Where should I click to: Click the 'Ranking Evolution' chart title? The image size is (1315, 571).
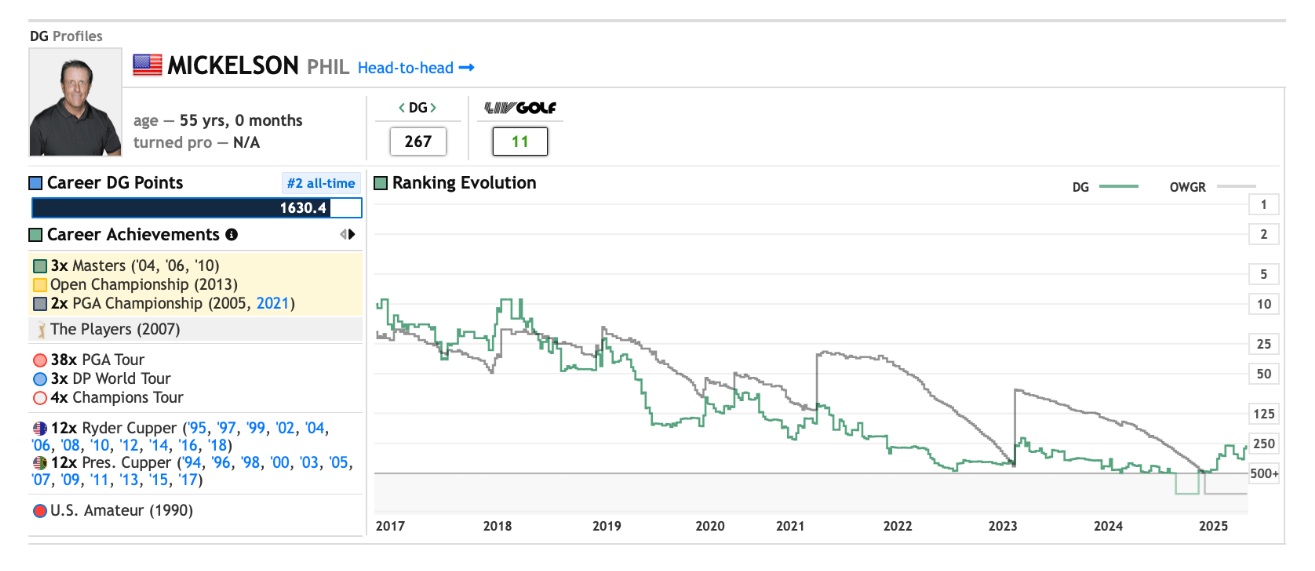(464, 183)
